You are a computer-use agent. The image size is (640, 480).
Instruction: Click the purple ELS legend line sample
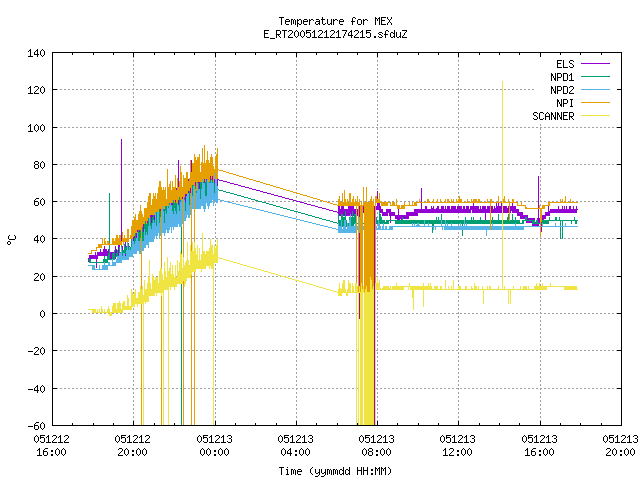tap(595, 64)
